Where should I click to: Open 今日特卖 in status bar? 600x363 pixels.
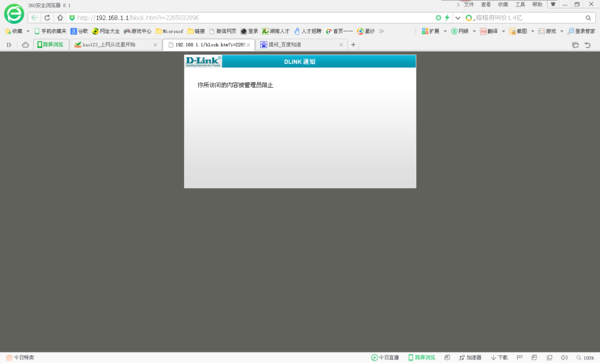tap(20, 357)
